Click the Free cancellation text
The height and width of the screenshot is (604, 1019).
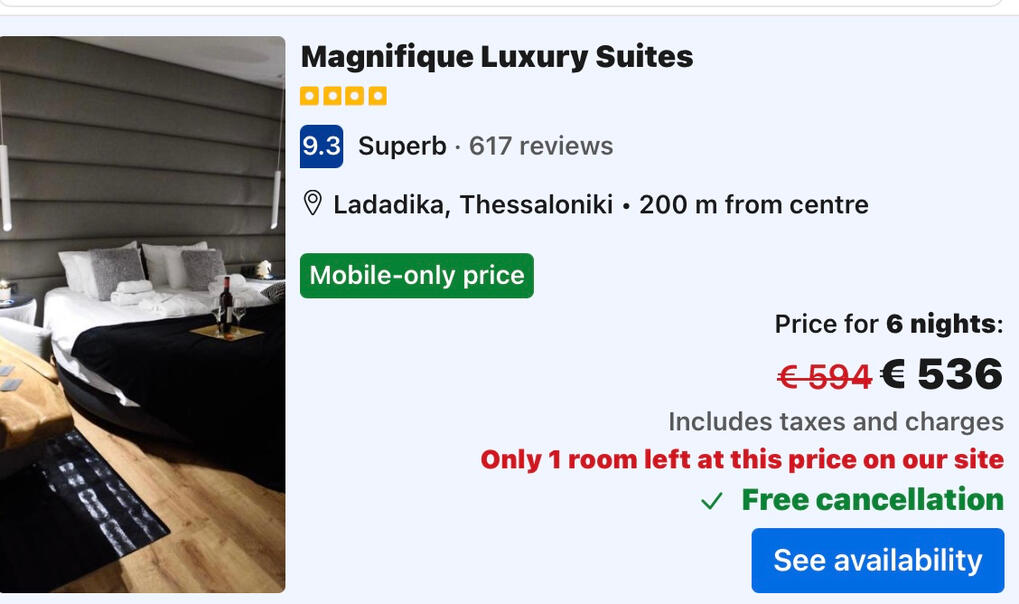pyautogui.click(x=872, y=500)
